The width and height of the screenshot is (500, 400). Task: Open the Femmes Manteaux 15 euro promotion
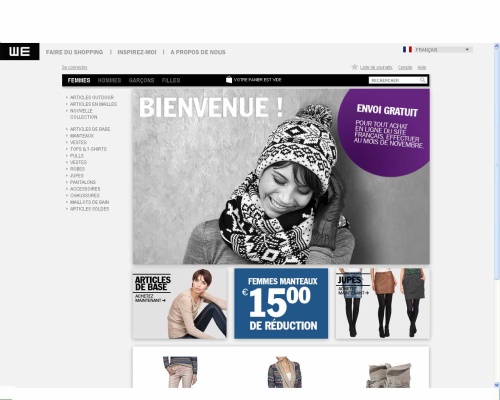[x=281, y=303]
